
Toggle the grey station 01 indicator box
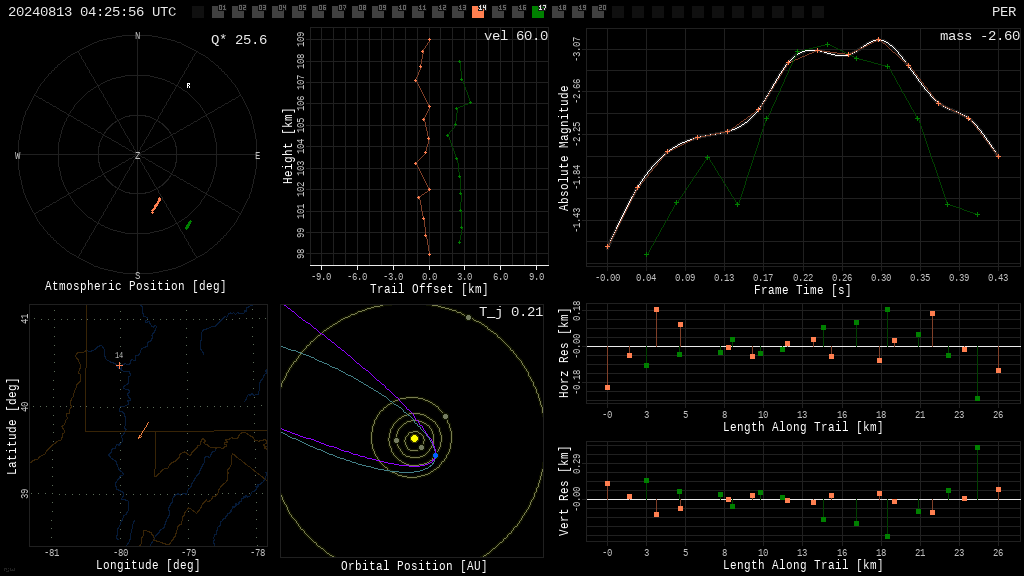(x=218, y=12)
